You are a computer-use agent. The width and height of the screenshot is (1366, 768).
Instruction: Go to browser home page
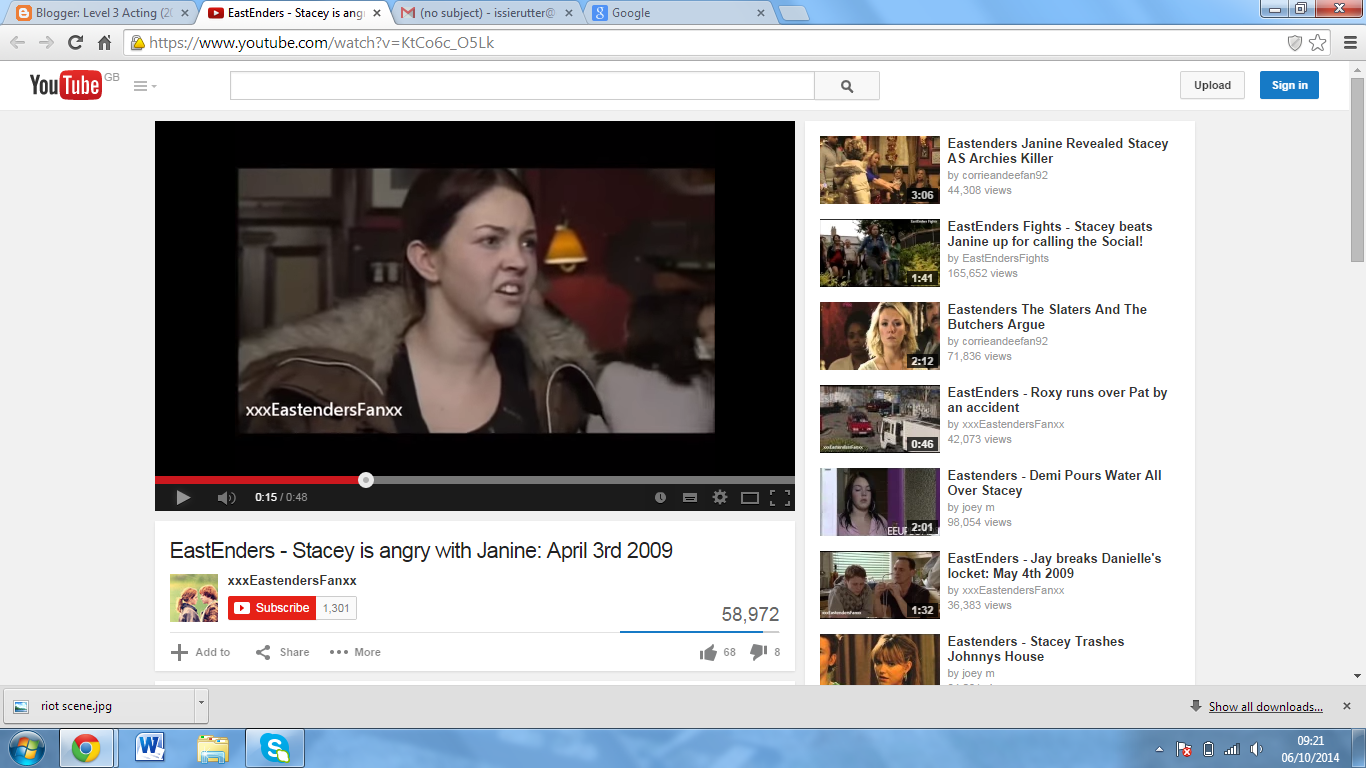pos(104,43)
